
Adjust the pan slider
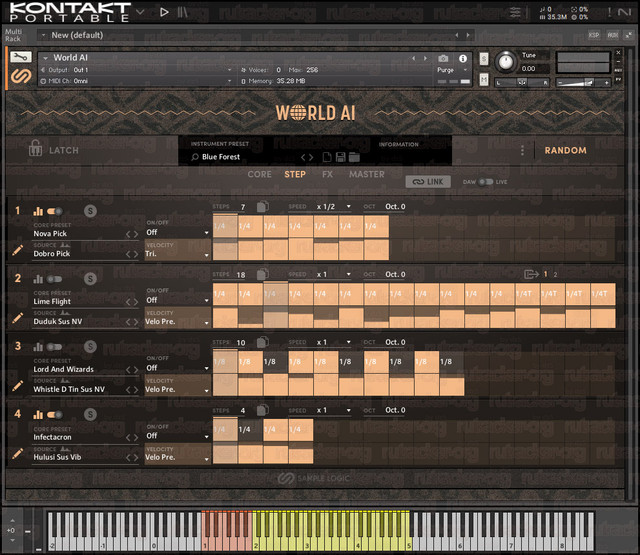(x=522, y=82)
